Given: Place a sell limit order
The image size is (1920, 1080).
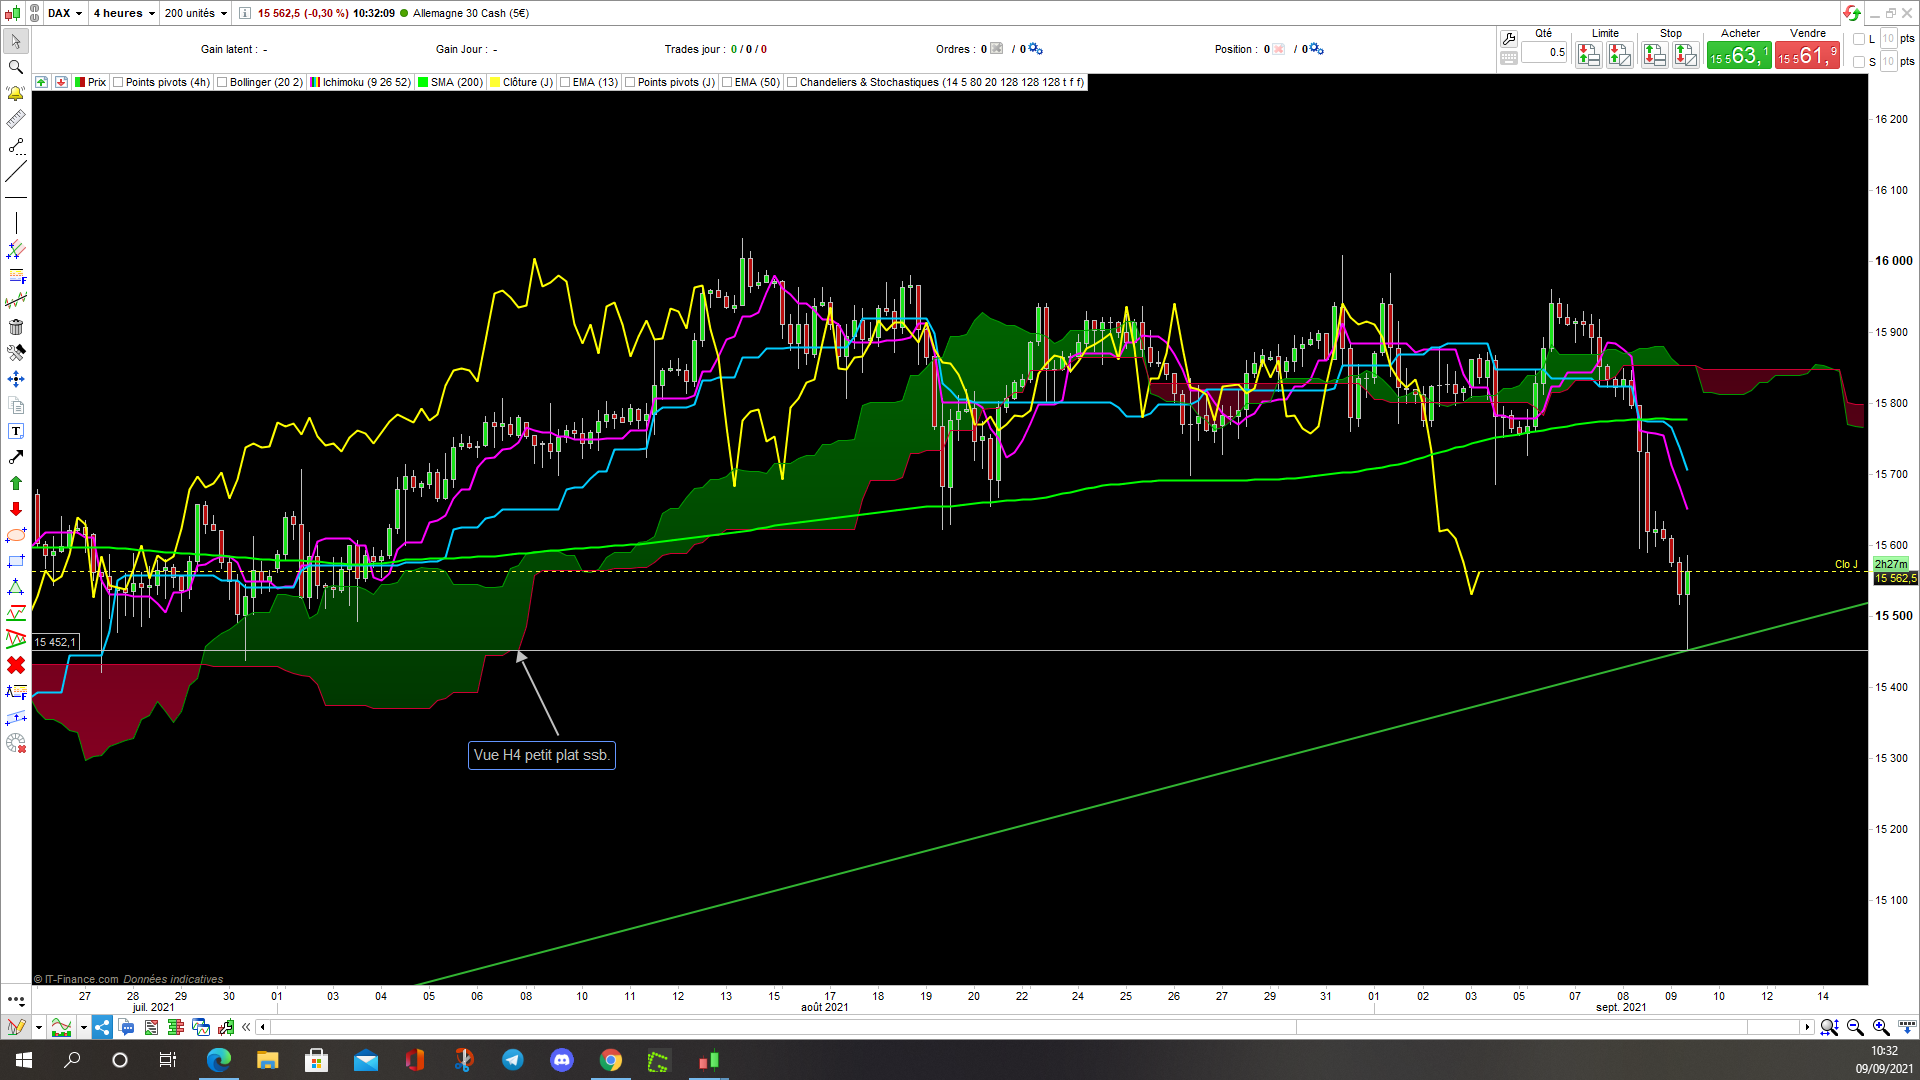Looking at the screenshot, I should pyautogui.click(x=1620, y=55).
